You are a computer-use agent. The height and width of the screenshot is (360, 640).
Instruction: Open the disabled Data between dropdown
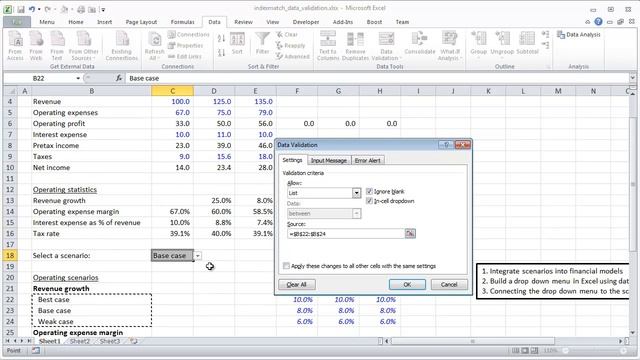tap(356, 213)
